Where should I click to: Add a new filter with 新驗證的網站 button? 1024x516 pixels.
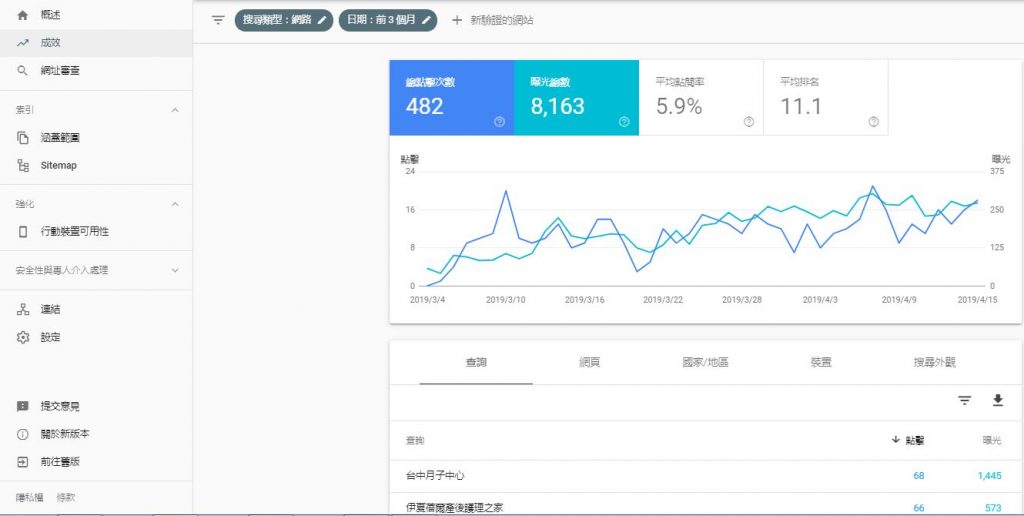tap(491, 20)
